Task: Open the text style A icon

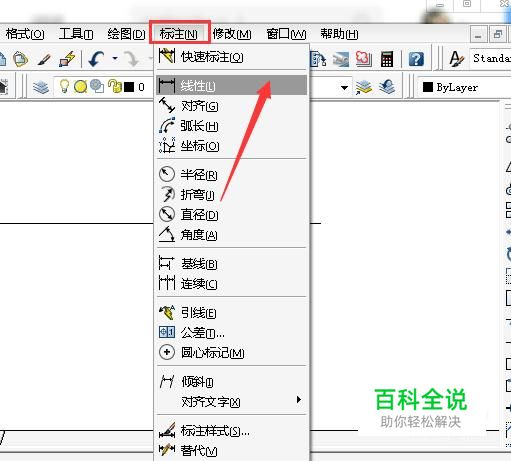Action: click(x=456, y=59)
